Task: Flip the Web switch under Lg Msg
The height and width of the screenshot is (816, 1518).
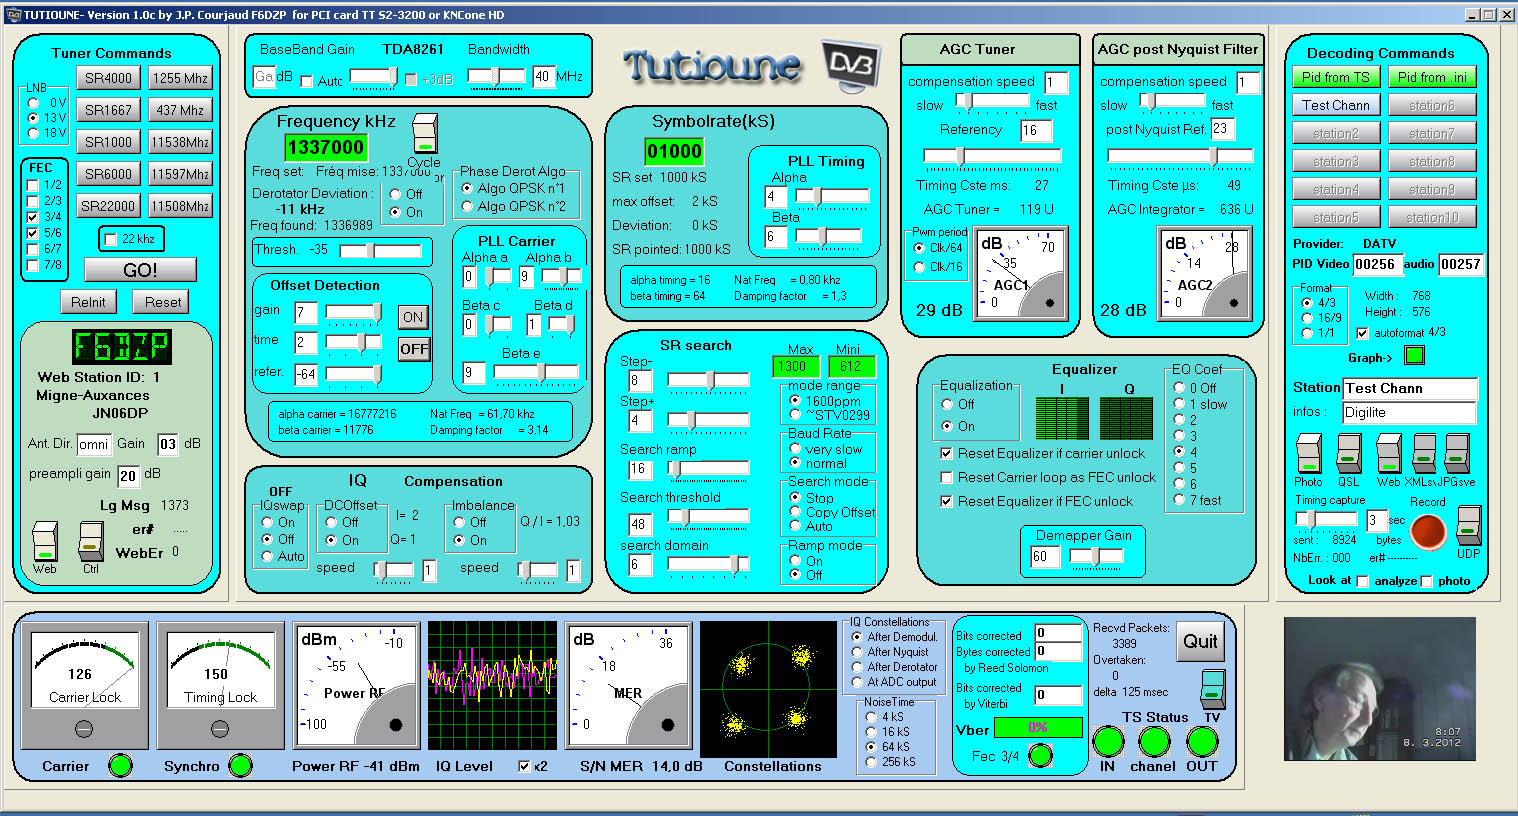Action: click(x=45, y=541)
